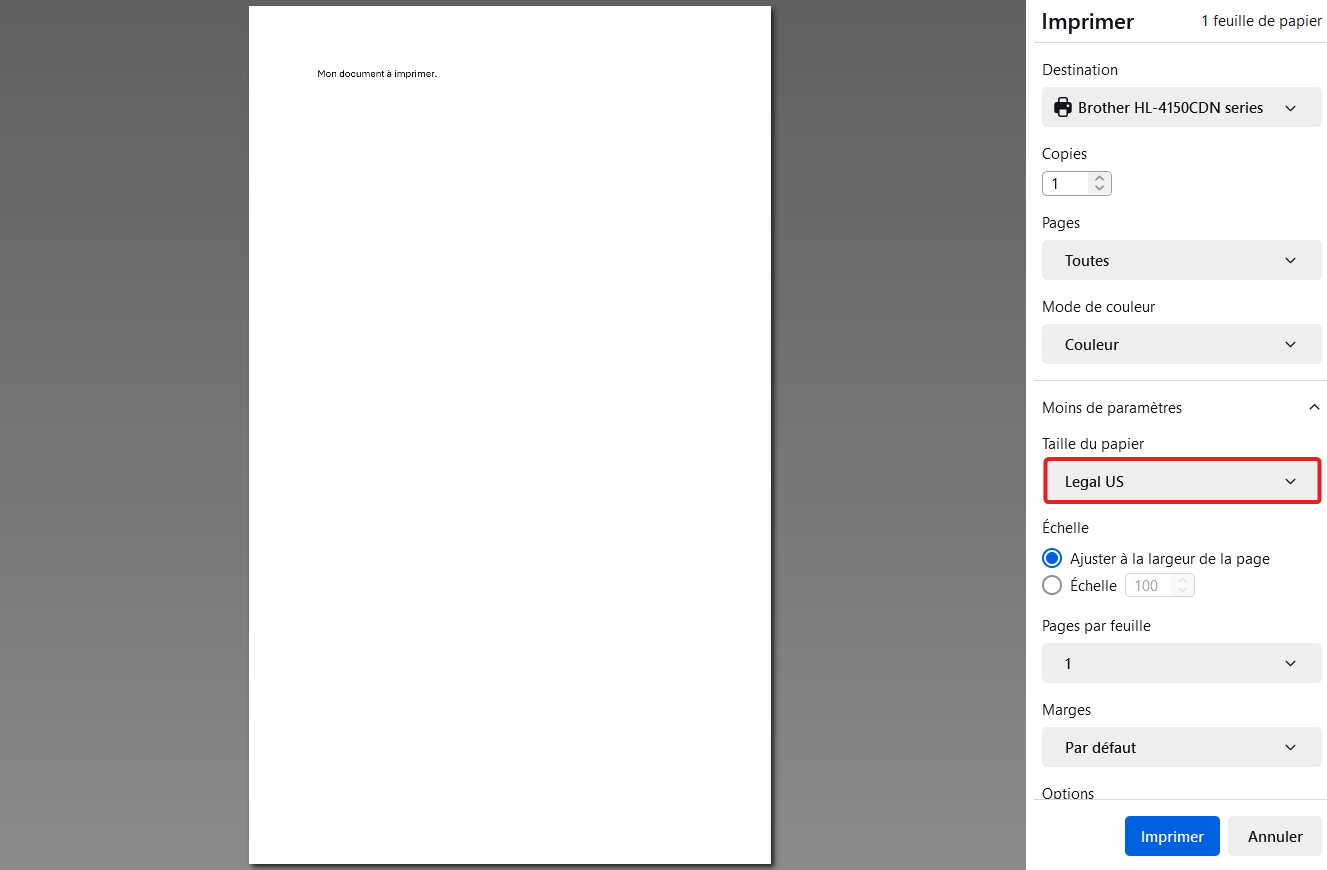Click the 'Options' section label
Viewport: 1327px width, 870px height.
point(1068,793)
